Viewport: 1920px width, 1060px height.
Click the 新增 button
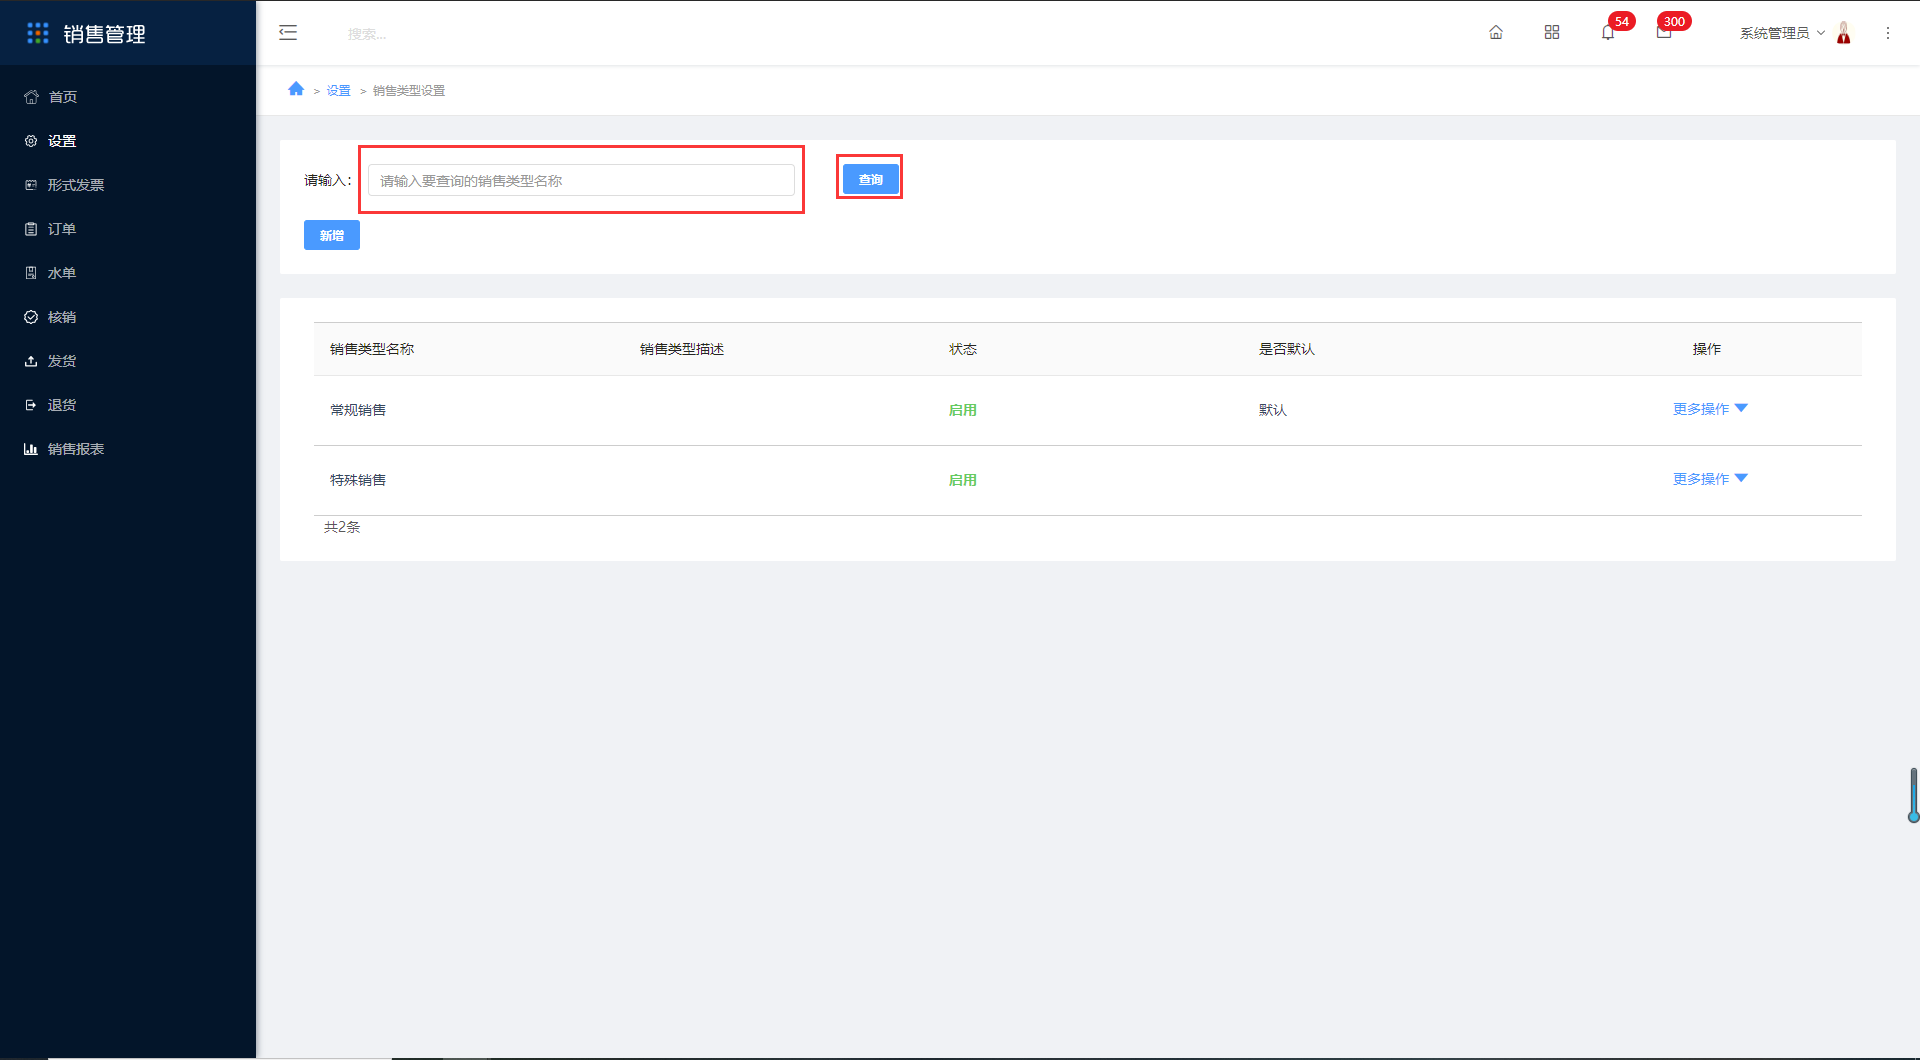click(332, 235)
